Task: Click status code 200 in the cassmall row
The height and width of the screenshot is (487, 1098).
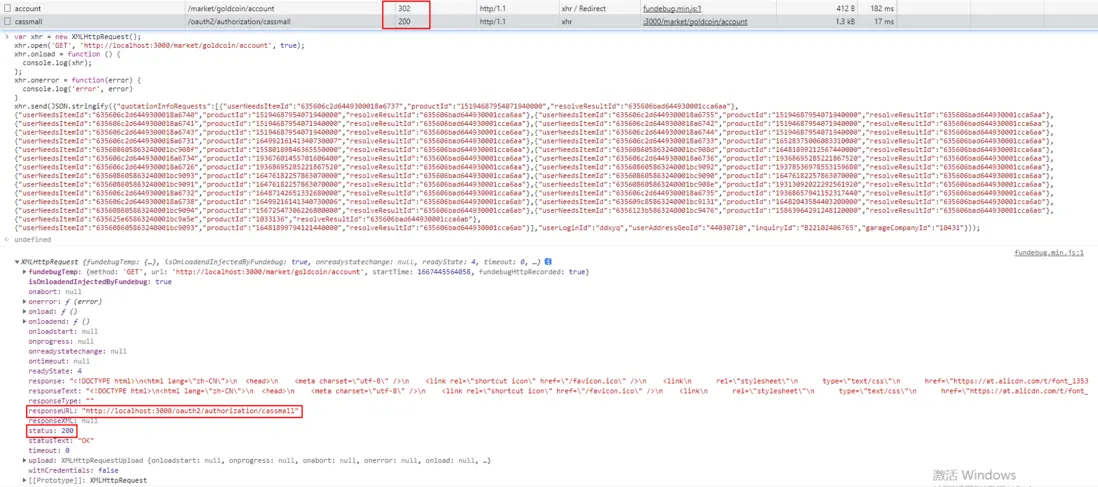Action: [x=403, y=22]
